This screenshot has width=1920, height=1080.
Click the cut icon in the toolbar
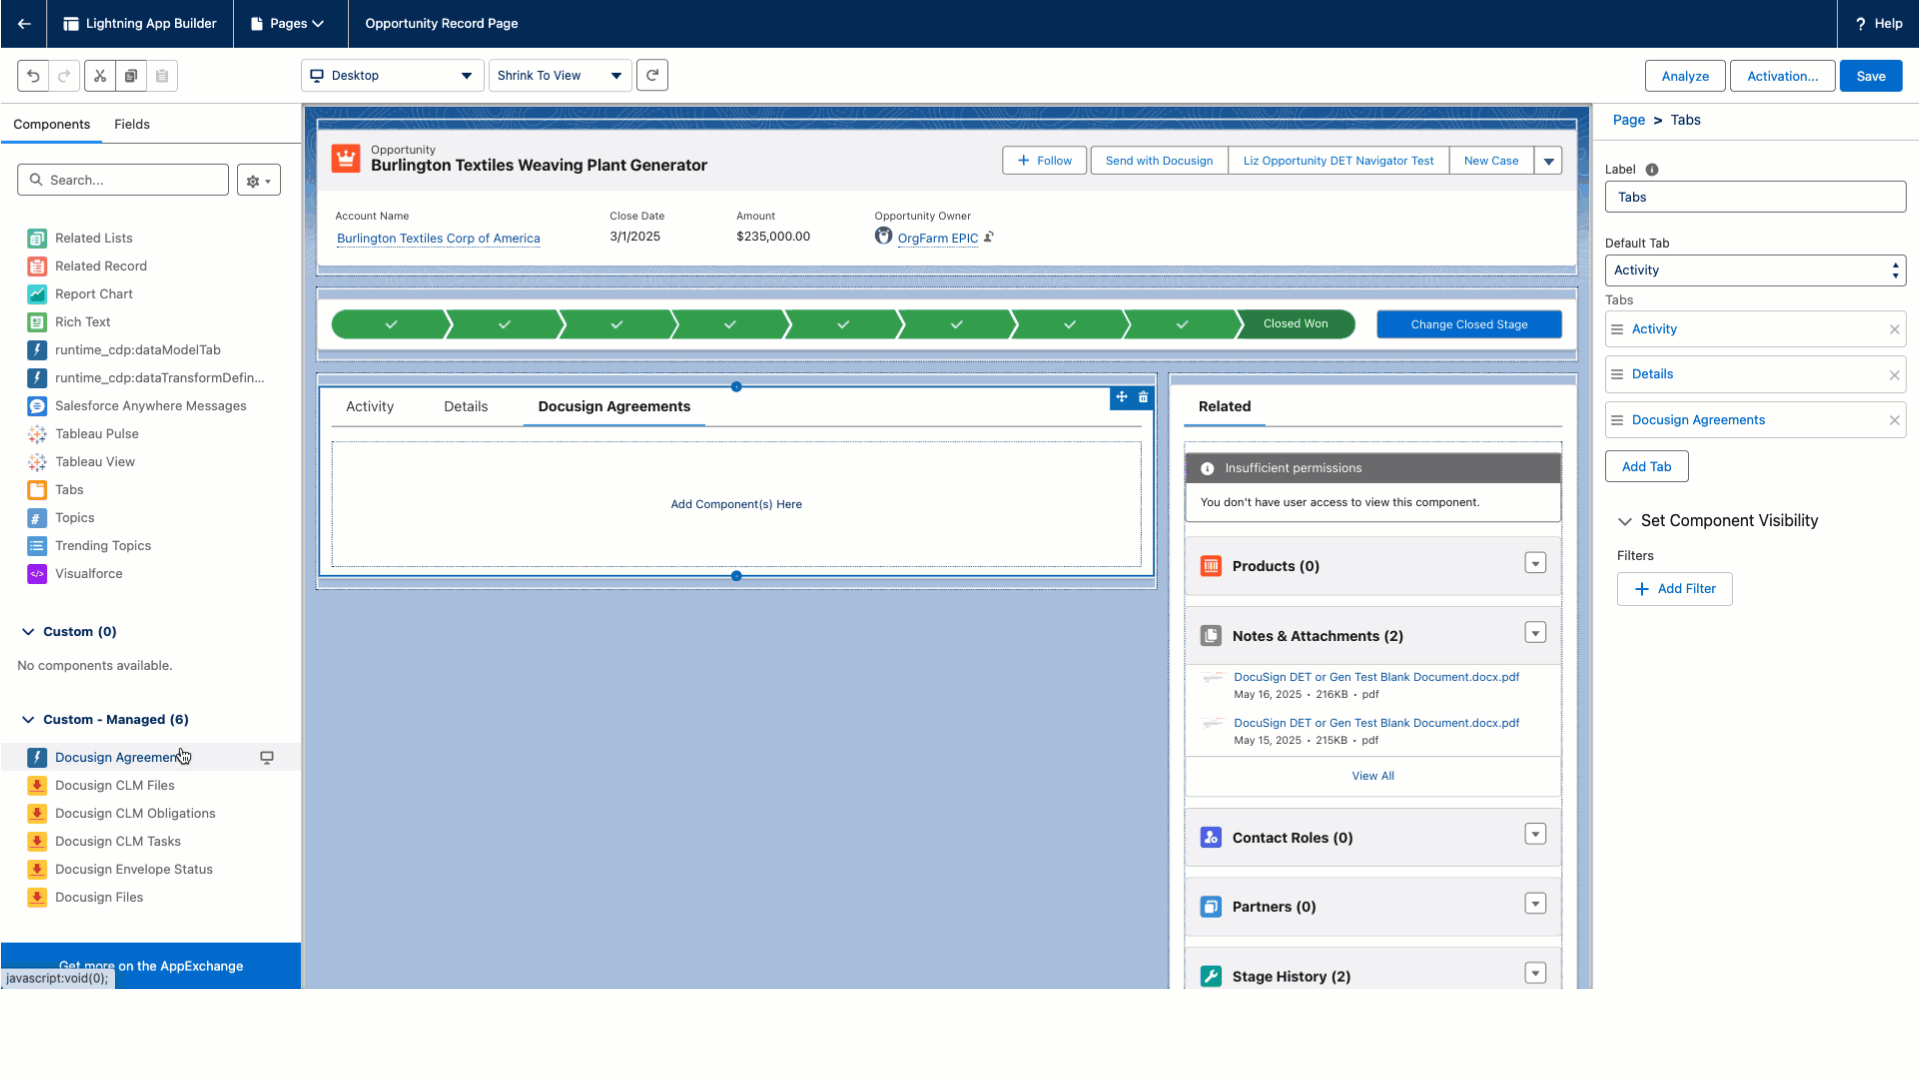[99, 75]
